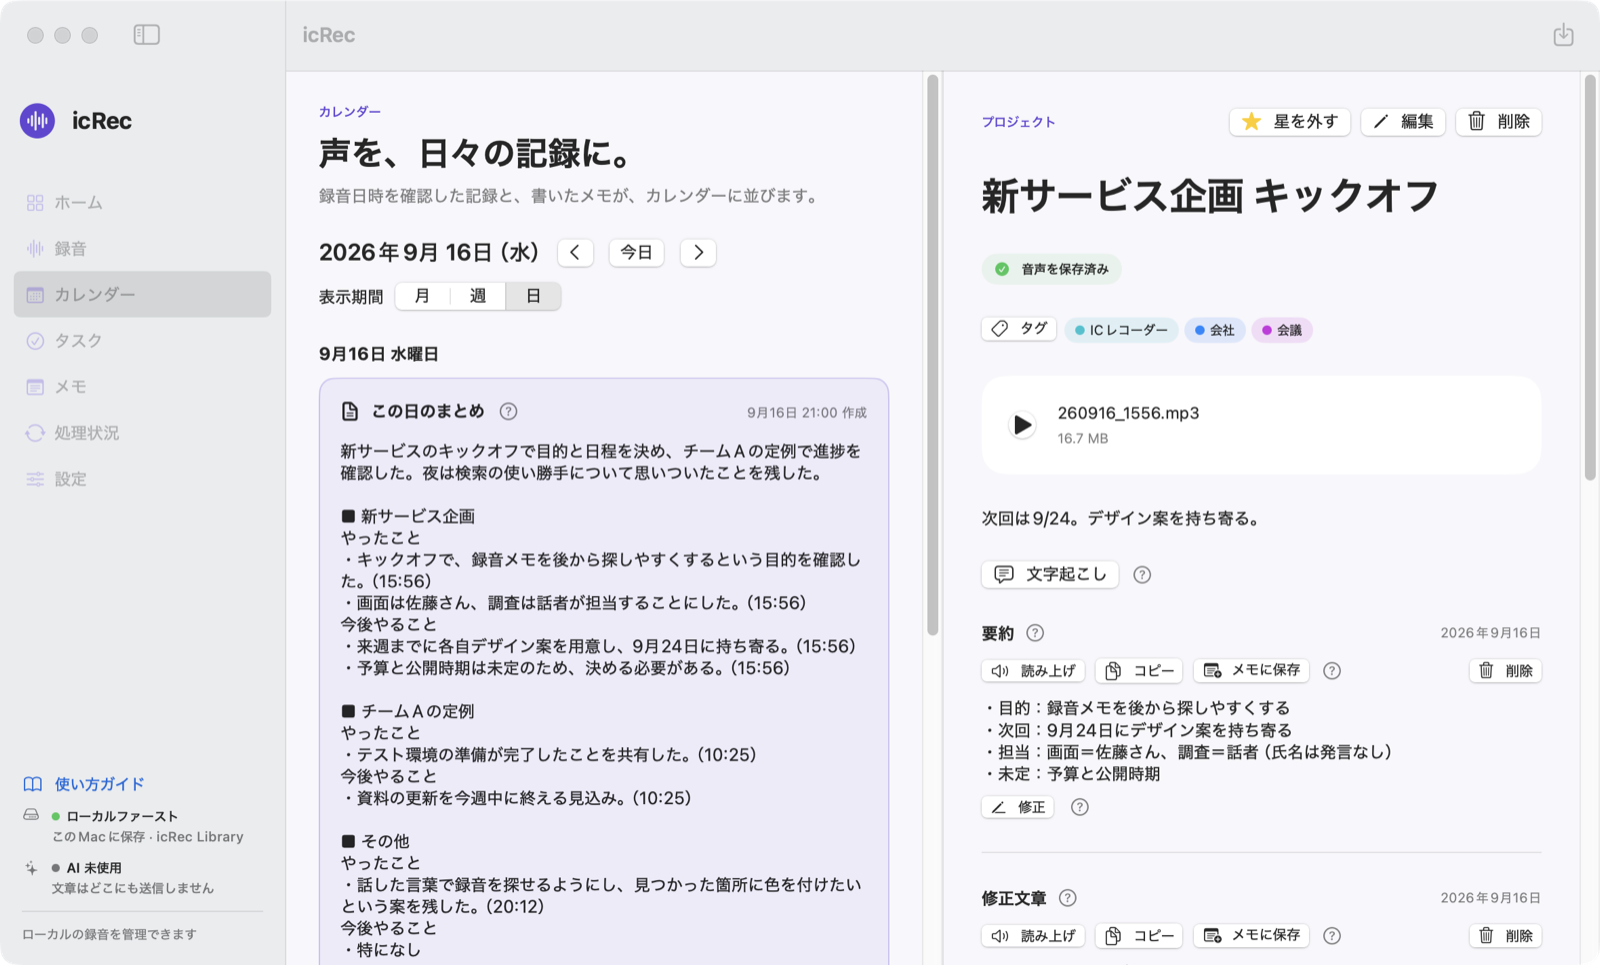
Task: Open 録音 in the sidebar
Action: (142, 248)
